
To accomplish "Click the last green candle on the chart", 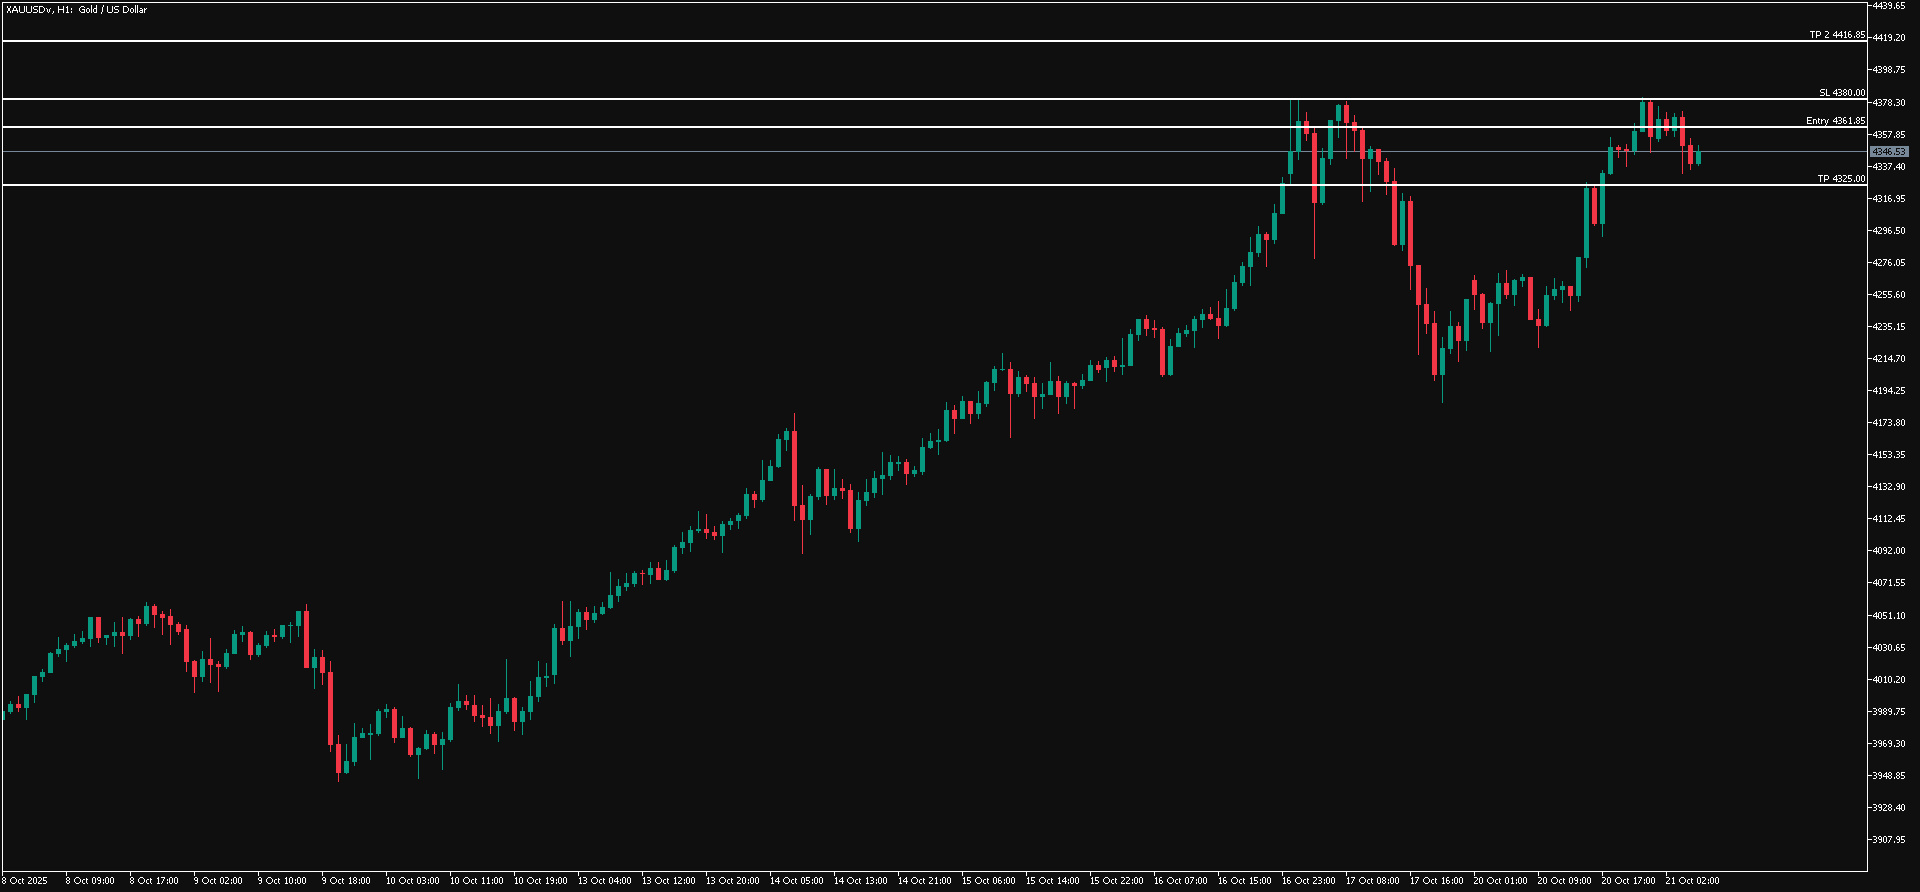I will pos(1698,156).
